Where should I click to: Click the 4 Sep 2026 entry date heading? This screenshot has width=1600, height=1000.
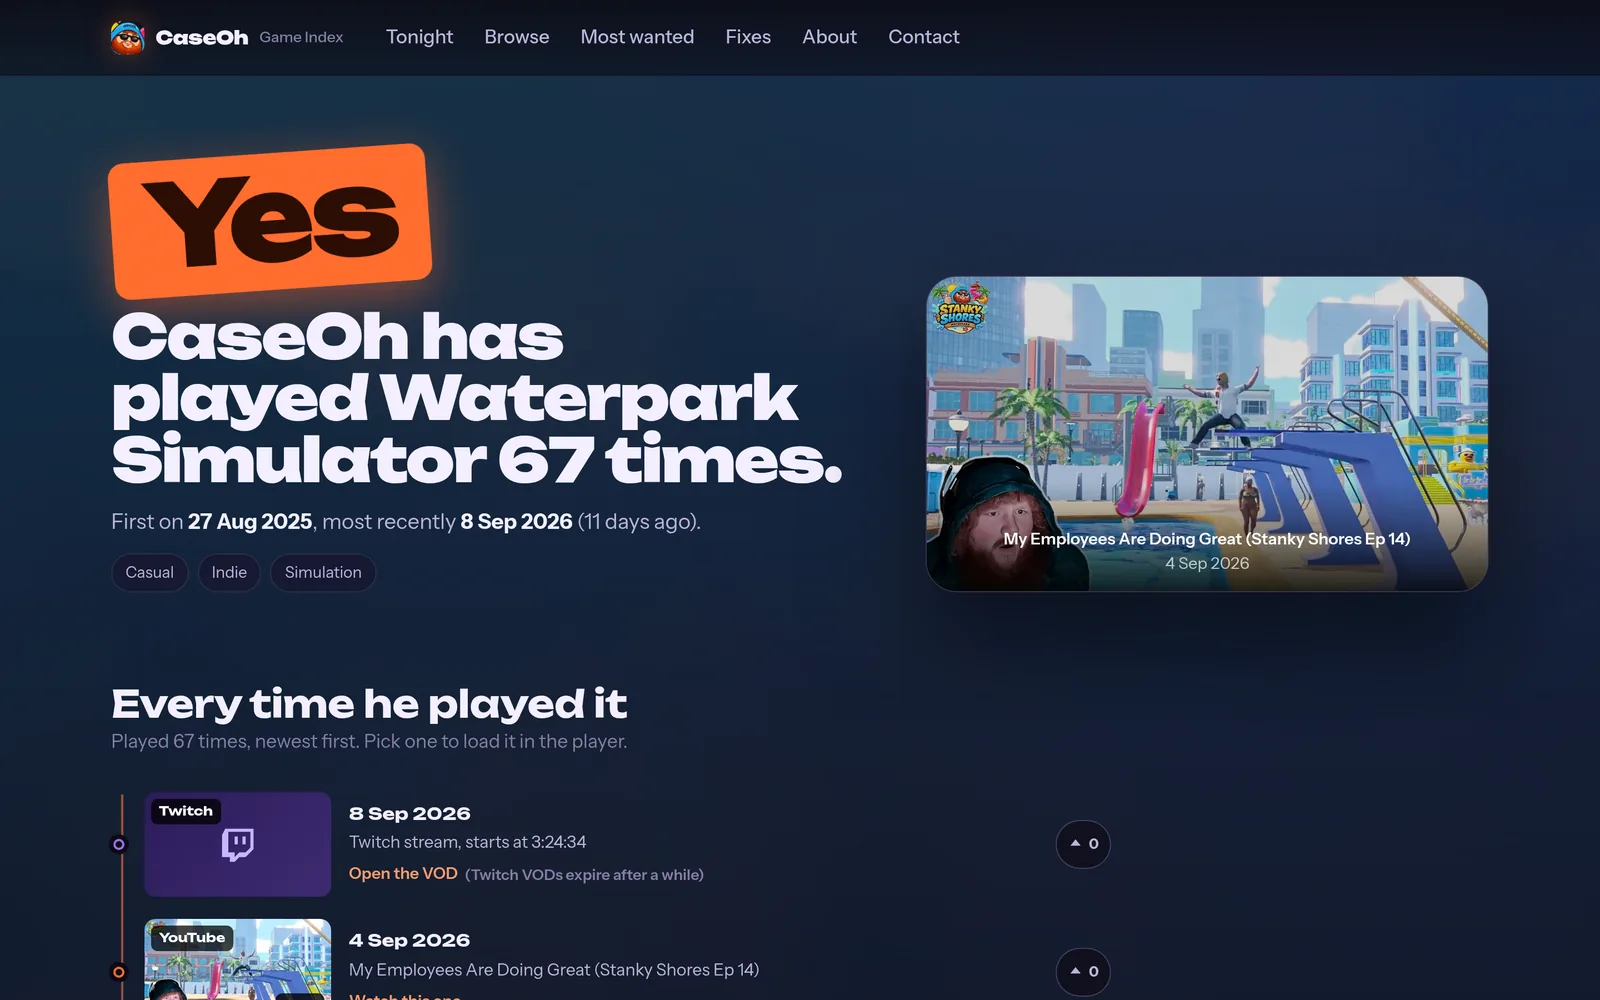click(x=409, y=940)
